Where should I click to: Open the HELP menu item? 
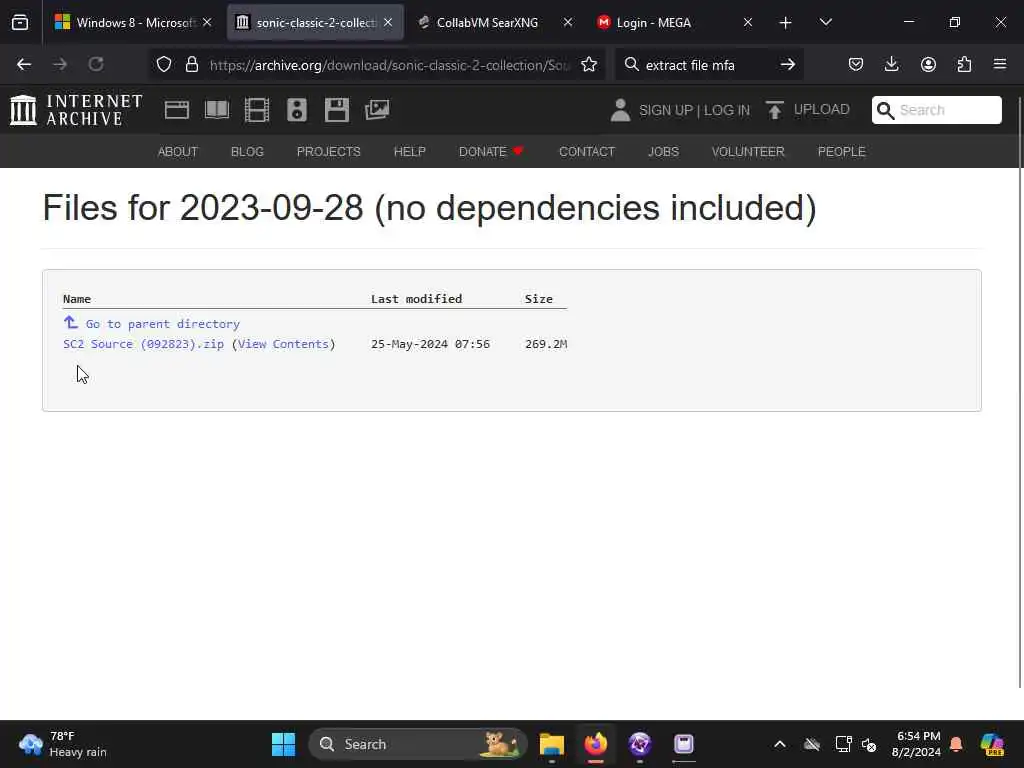[409, 152]
